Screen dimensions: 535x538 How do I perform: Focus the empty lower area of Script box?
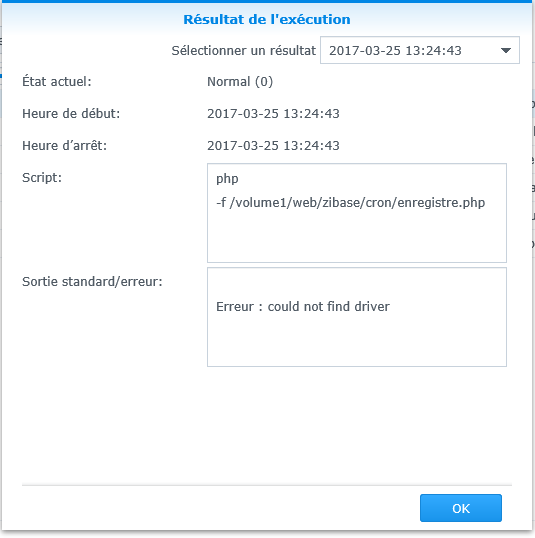click(x=357, y=237)
